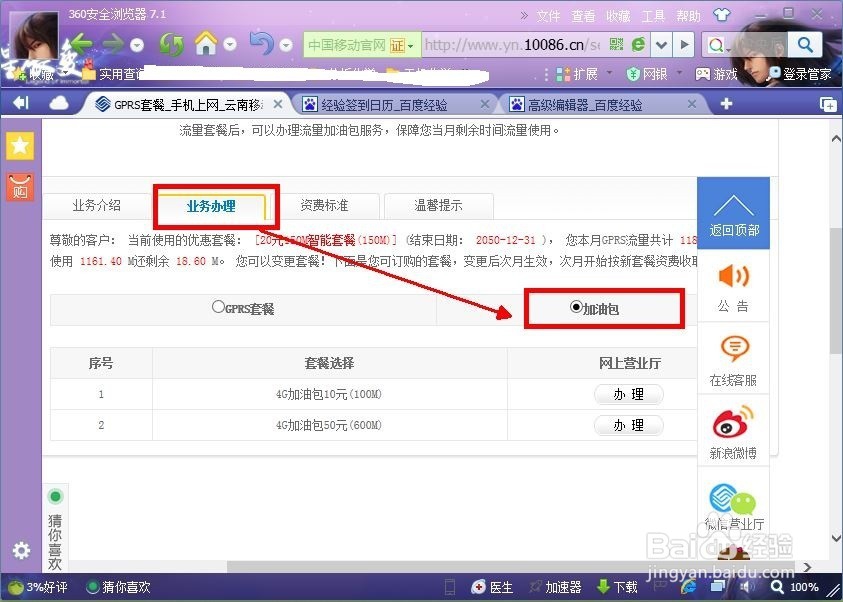Switch to 高级编辑器_百度经验 browser tab
Viewport: 843px width, 602px height.
(x=603, y=104)
